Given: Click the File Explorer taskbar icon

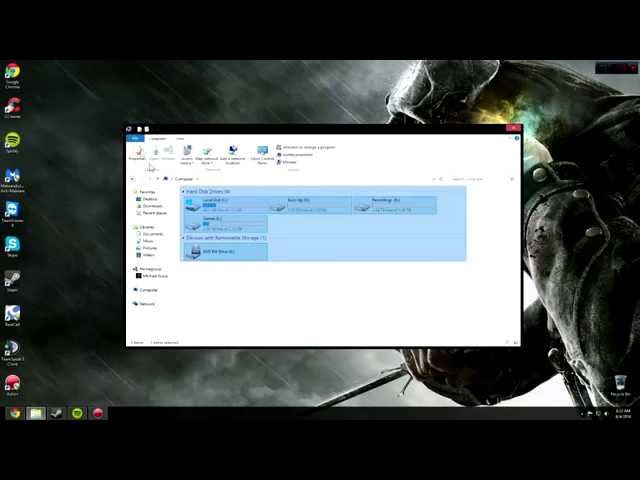Looking at the screenshot, I should point(36,413).
